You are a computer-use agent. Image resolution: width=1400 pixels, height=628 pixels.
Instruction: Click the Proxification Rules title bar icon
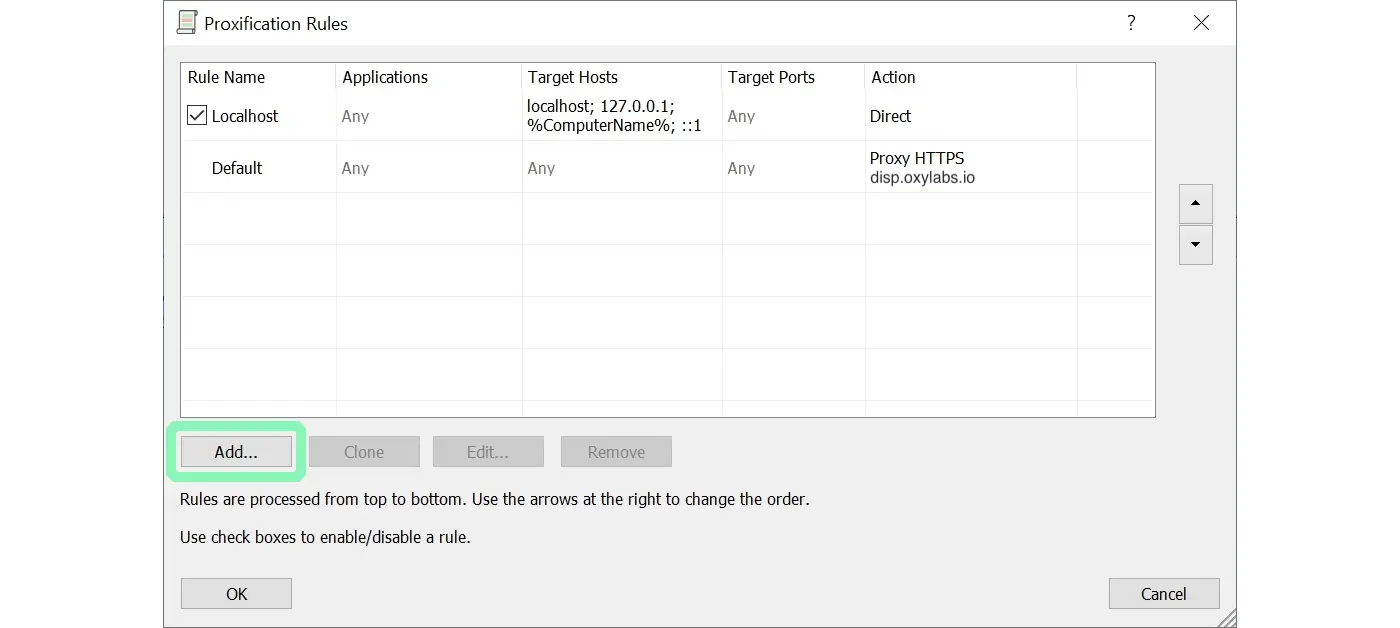(186, 22)
